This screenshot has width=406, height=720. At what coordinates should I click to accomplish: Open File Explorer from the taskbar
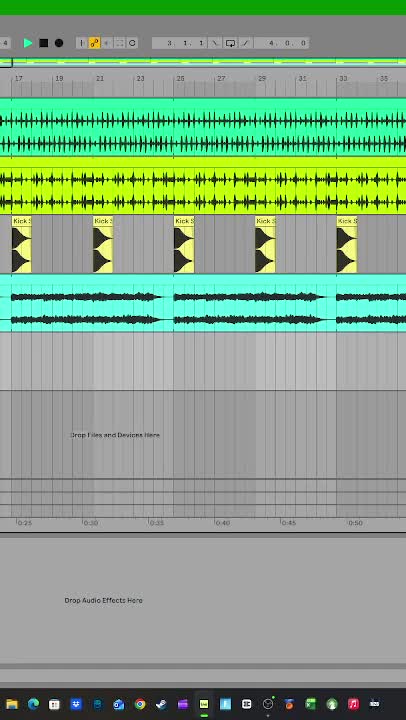[x=11, y=704]
